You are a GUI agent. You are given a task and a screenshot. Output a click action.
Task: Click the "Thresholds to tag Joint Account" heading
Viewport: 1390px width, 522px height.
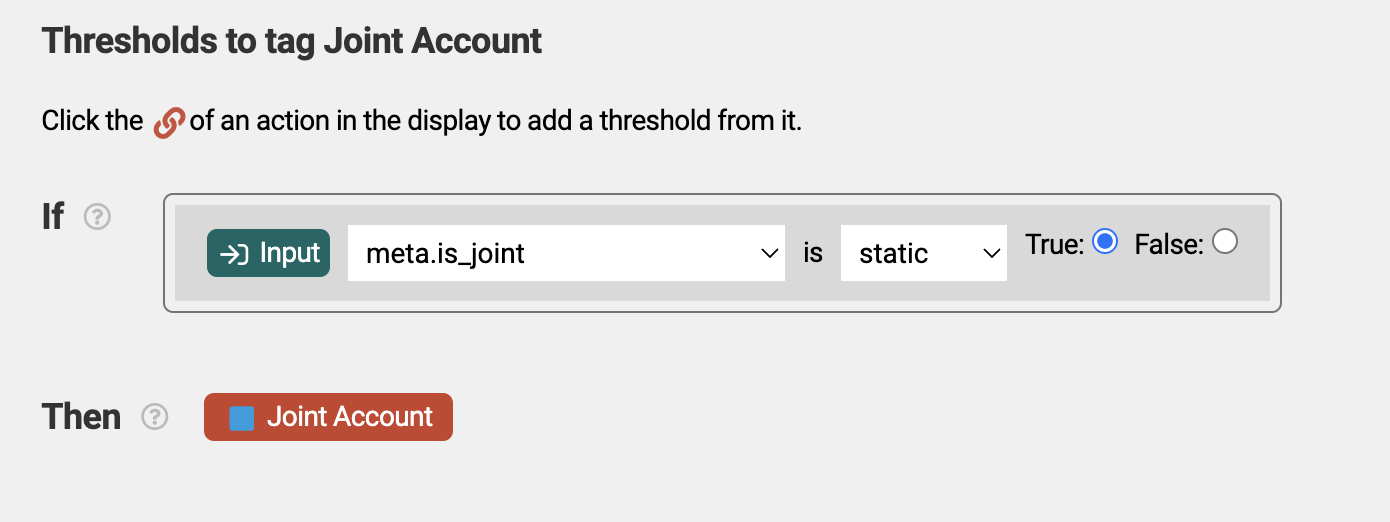pos(292,41)
